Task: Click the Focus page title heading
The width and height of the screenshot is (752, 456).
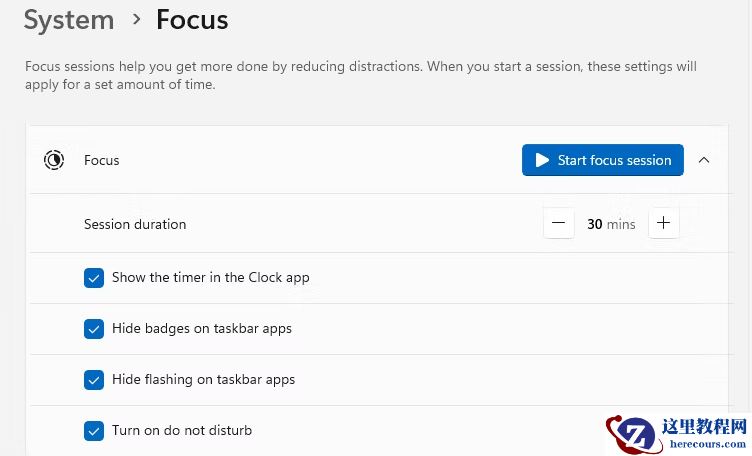Action: click(192, 19)
